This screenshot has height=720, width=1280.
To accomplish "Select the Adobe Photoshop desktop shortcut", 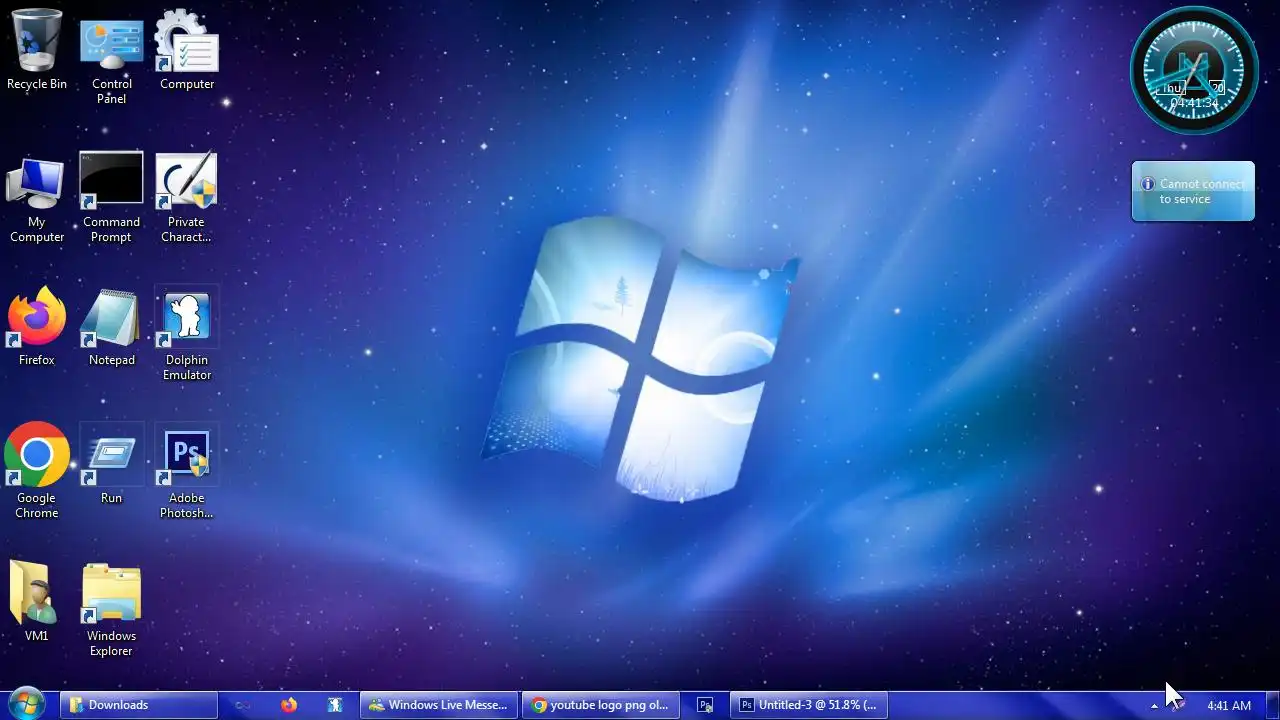I will [x=187, y=472].
